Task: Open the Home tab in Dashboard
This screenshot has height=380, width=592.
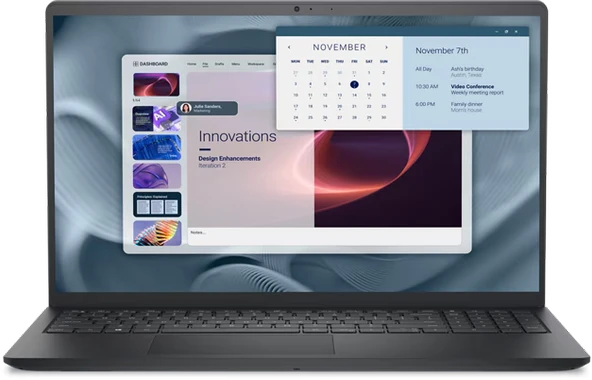Action: click(192, 64)
